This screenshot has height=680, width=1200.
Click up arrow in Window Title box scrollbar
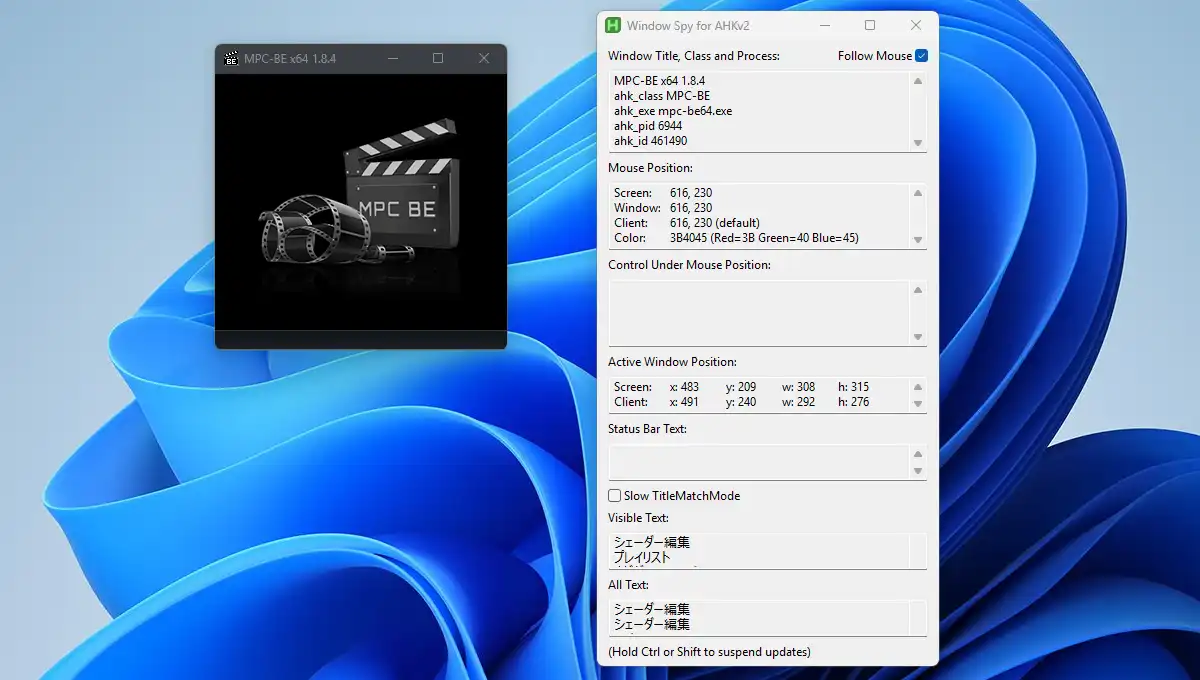918,81
